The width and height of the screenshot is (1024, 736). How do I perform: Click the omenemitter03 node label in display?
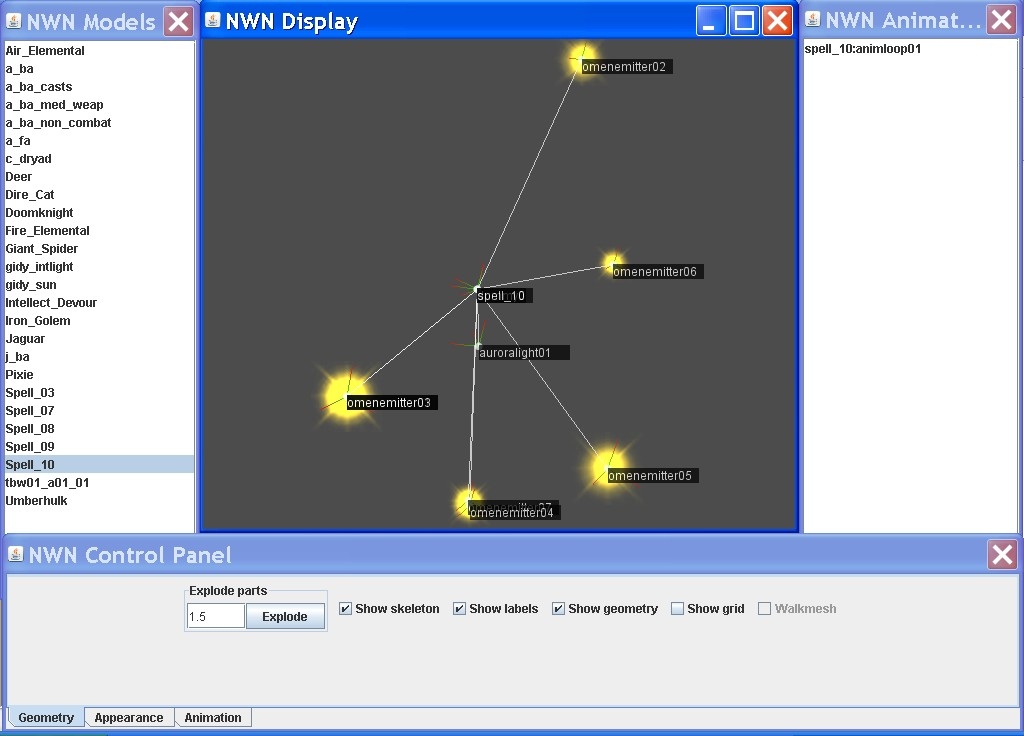[389, 403]
